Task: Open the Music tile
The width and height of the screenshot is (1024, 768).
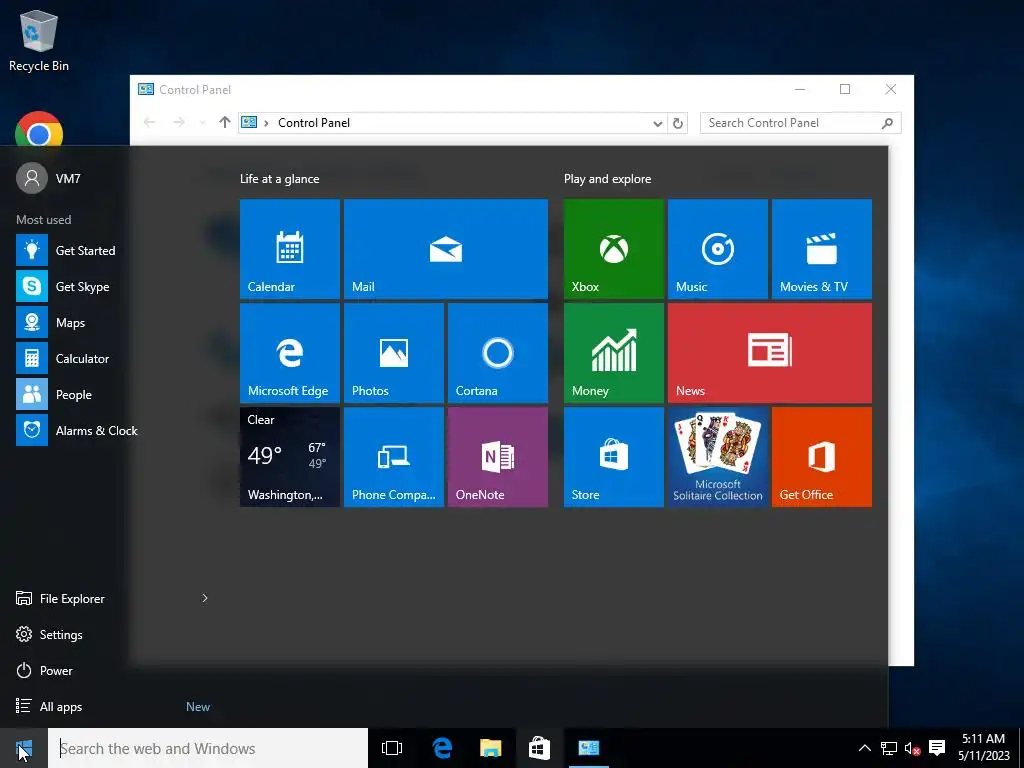Action: 718,249
